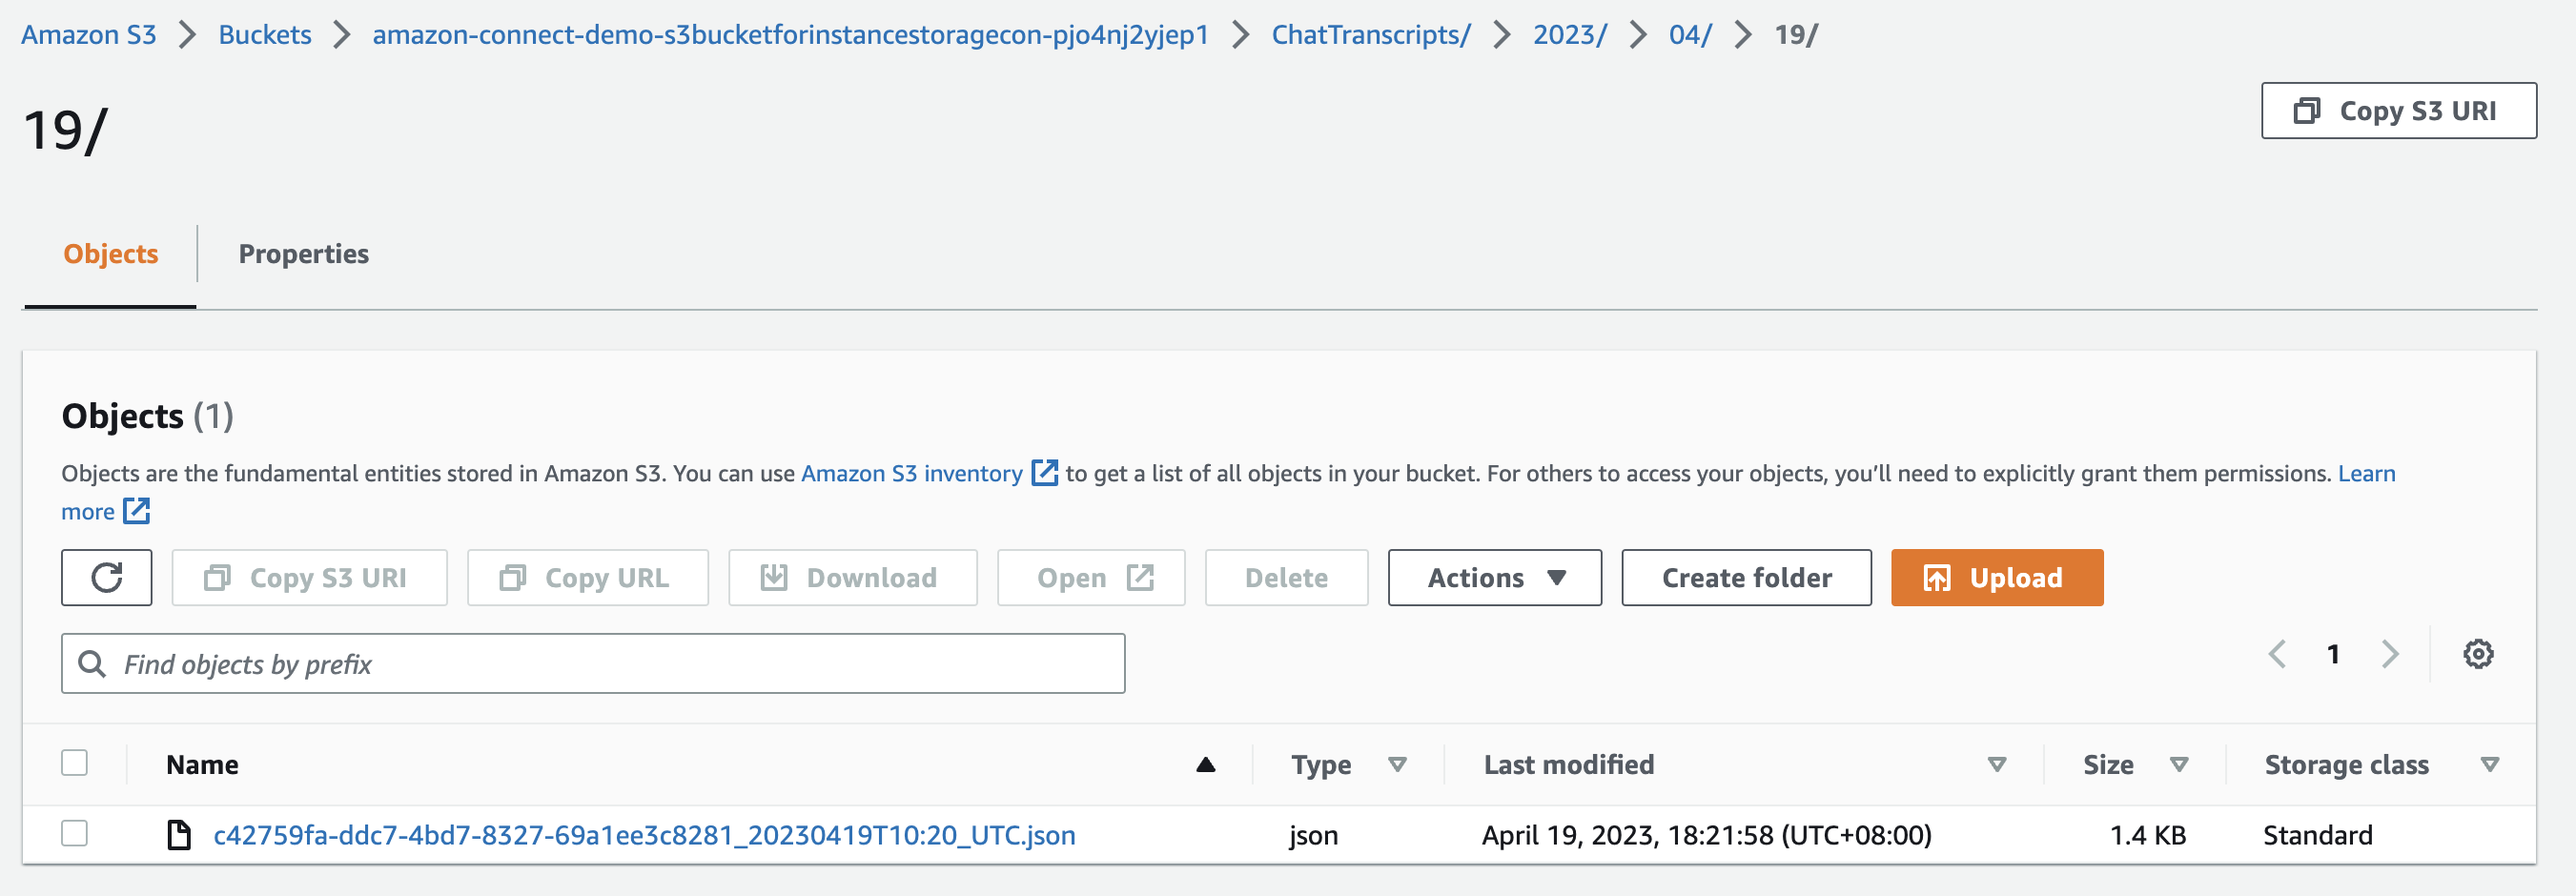Sort by Type column arrow
Image resolution: width=2576 pixels, height=896 pixels.
pyautogui.click(x=1398, y=764)
